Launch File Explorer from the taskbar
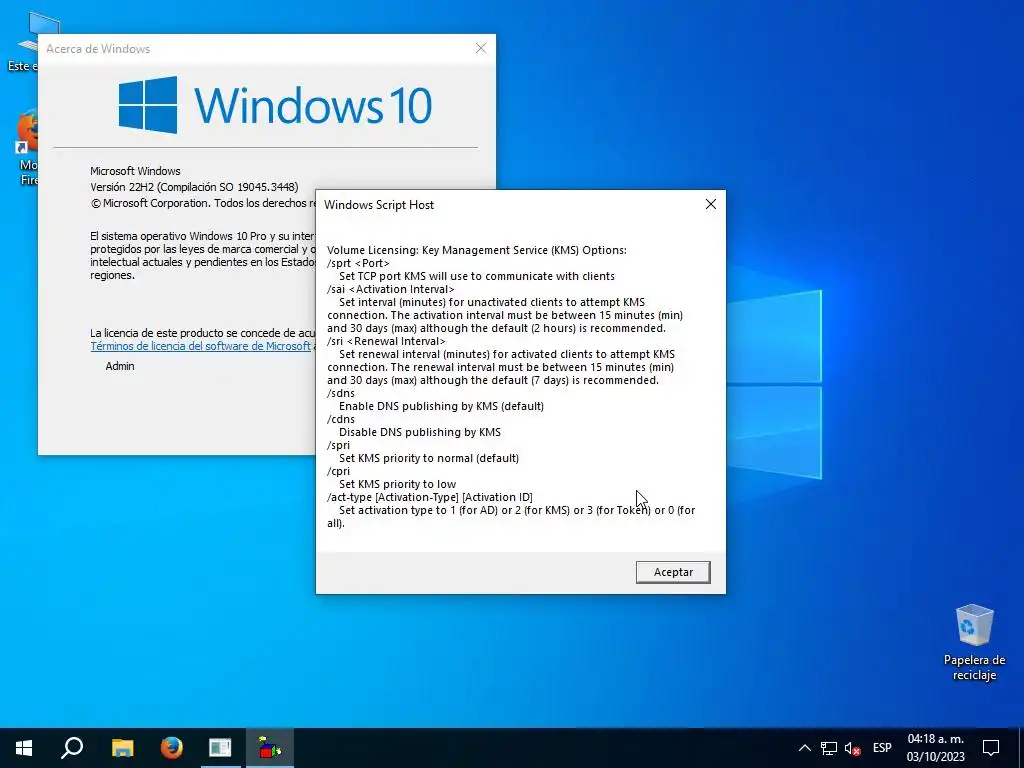The width and height of the screenshot is (1024, 768). click(122, 748)
